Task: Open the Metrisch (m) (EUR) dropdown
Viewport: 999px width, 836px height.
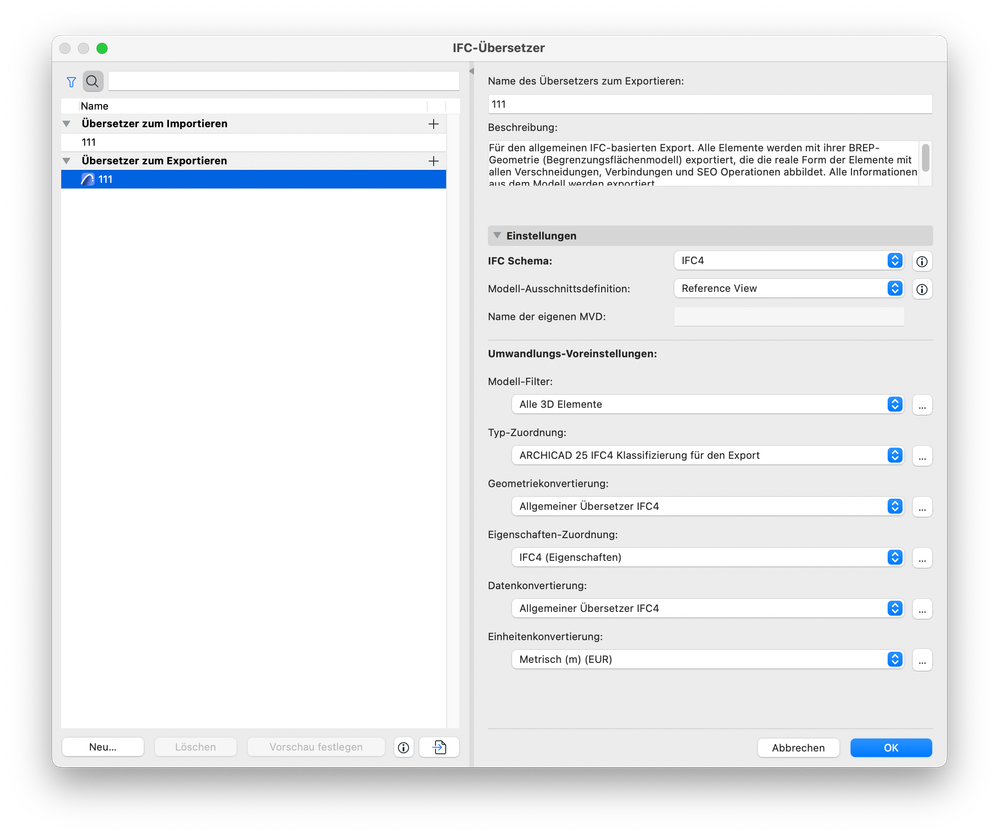Action: coord(707,659)
